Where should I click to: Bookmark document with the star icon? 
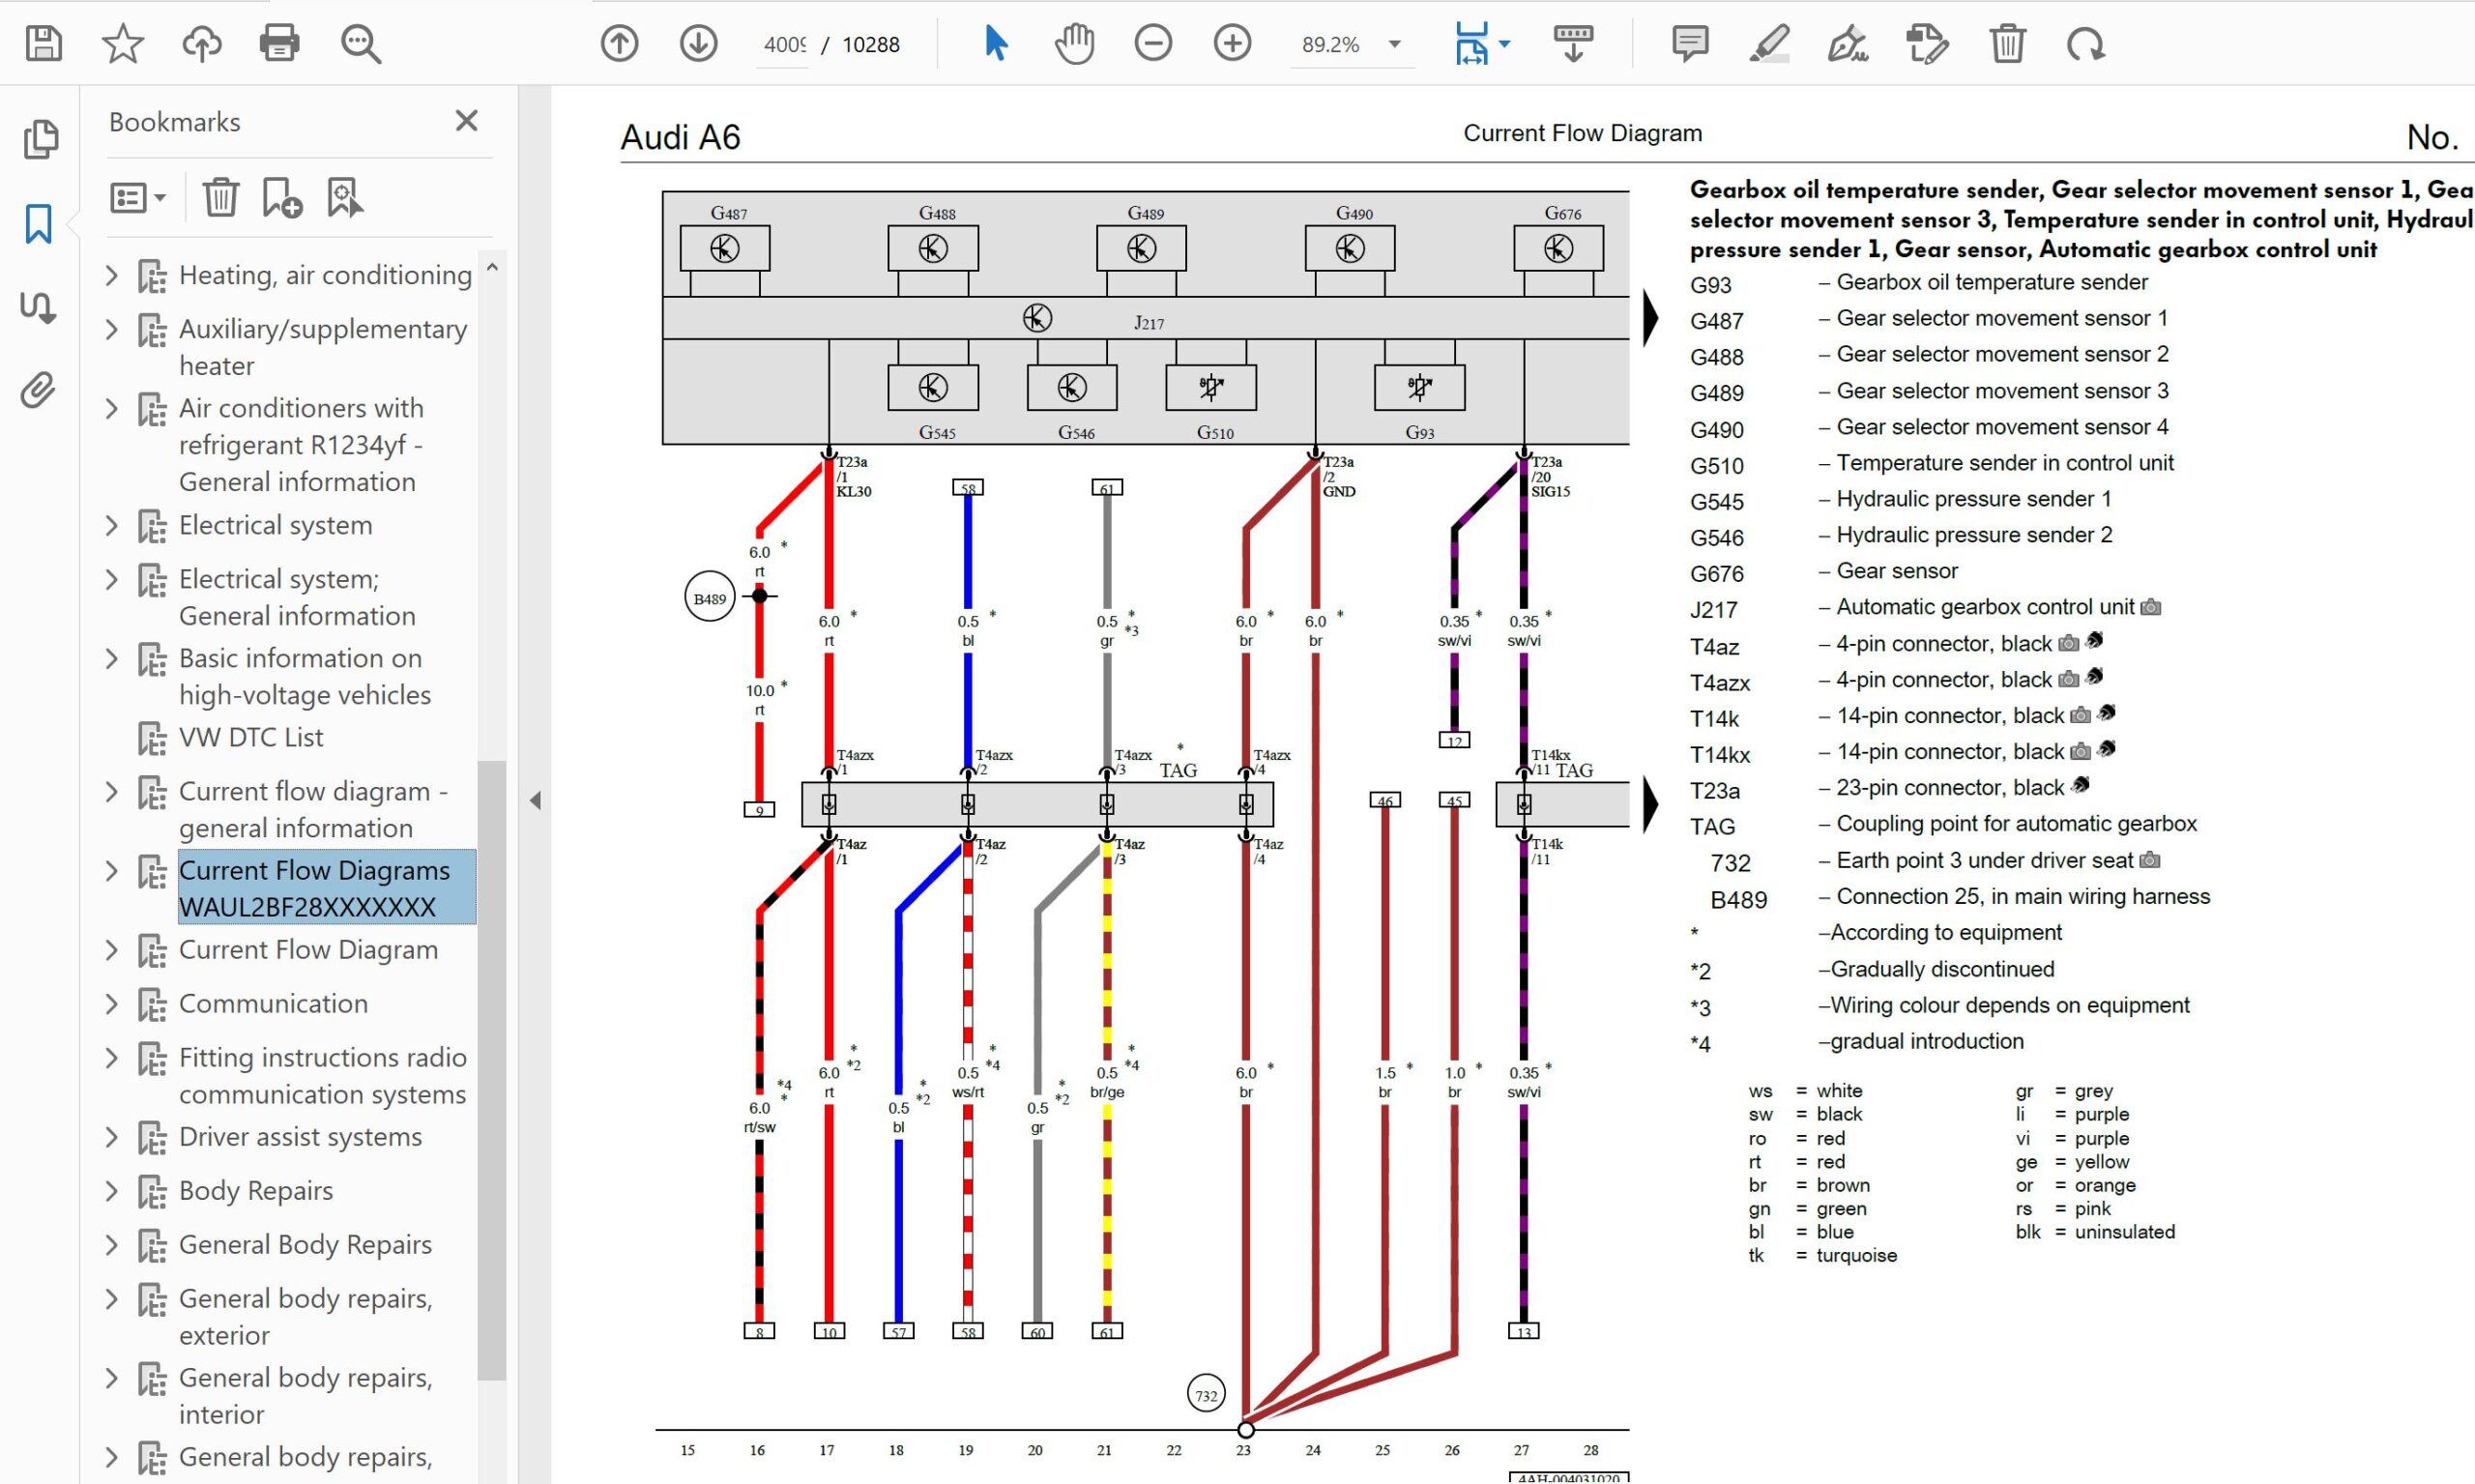tap(123, 44)
